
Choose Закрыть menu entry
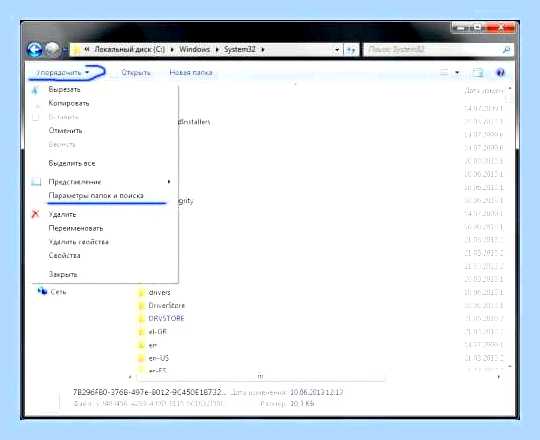coord(63,274)
